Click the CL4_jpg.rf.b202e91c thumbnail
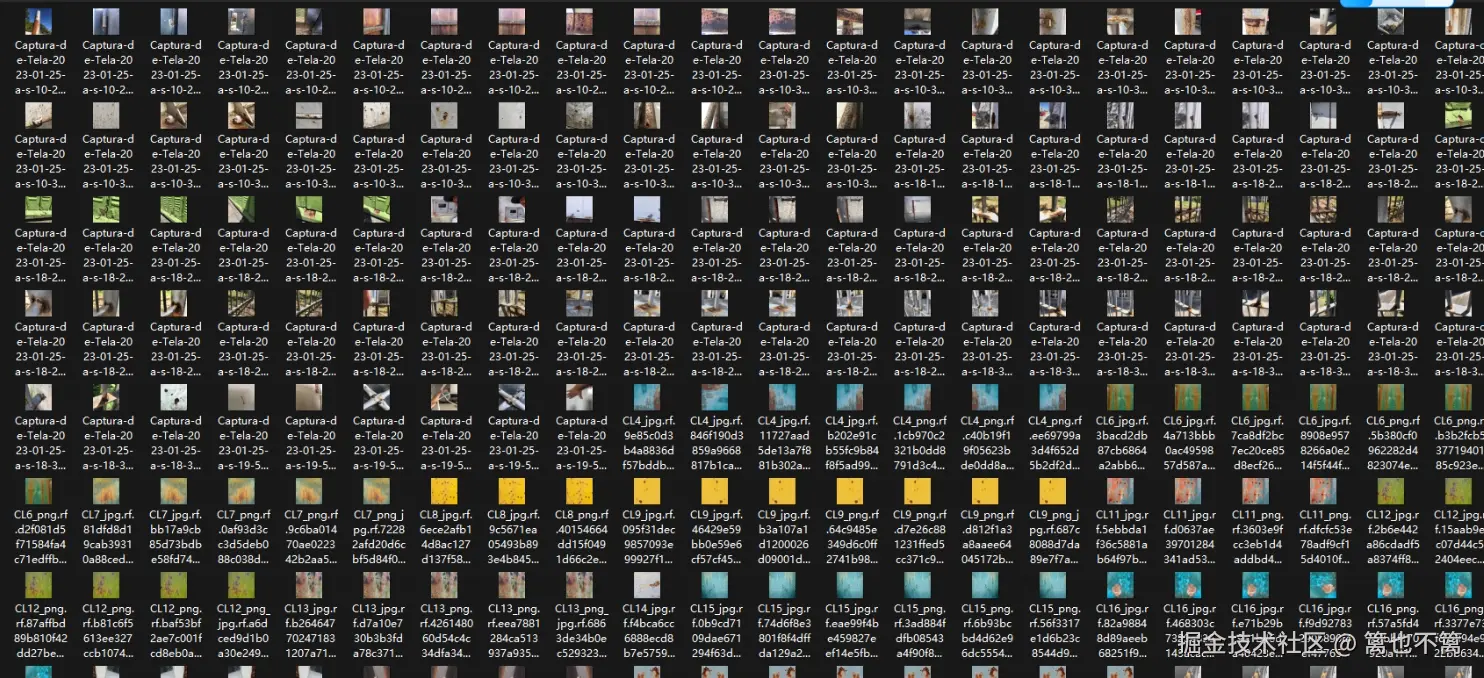1484x678 pixels. 851,398
